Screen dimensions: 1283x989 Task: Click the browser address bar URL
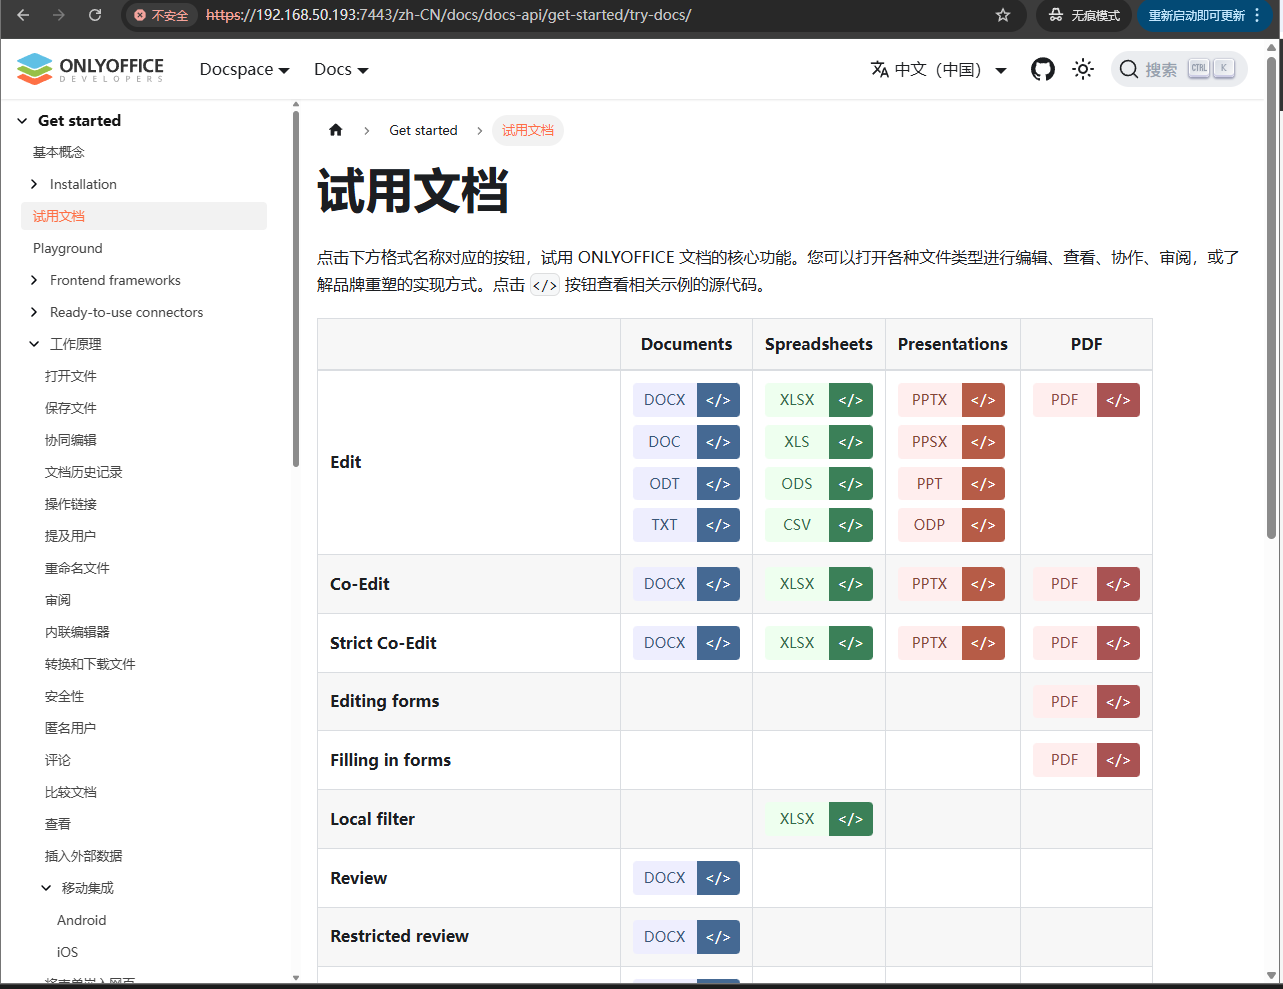(x=448, y=15)
